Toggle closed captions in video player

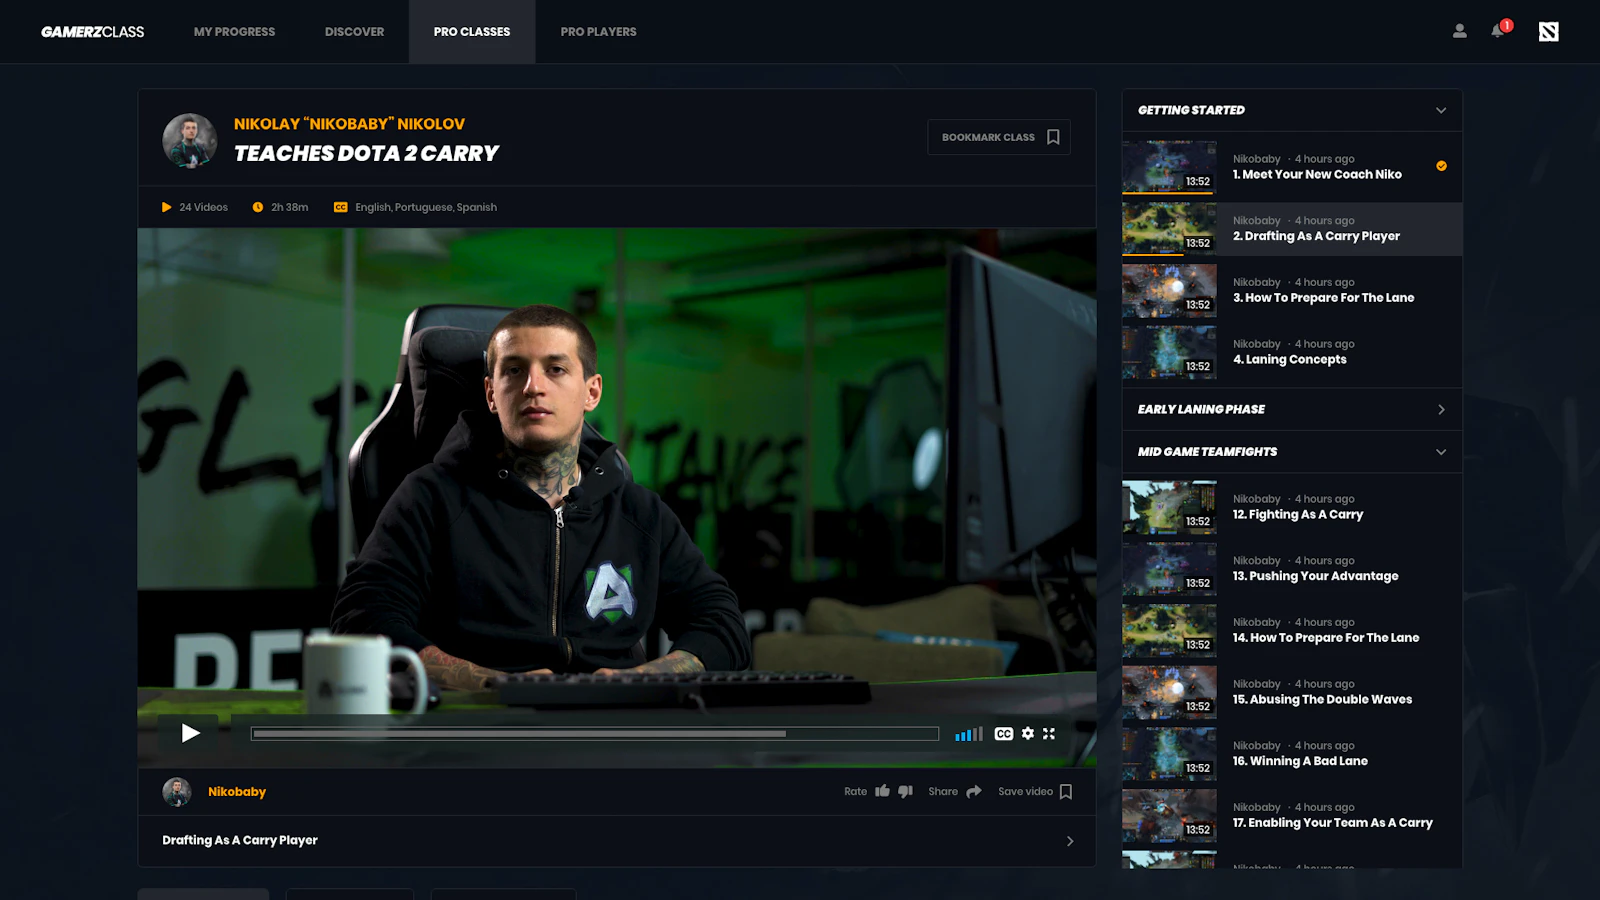pyautogui.click(x=1004, y=734)
